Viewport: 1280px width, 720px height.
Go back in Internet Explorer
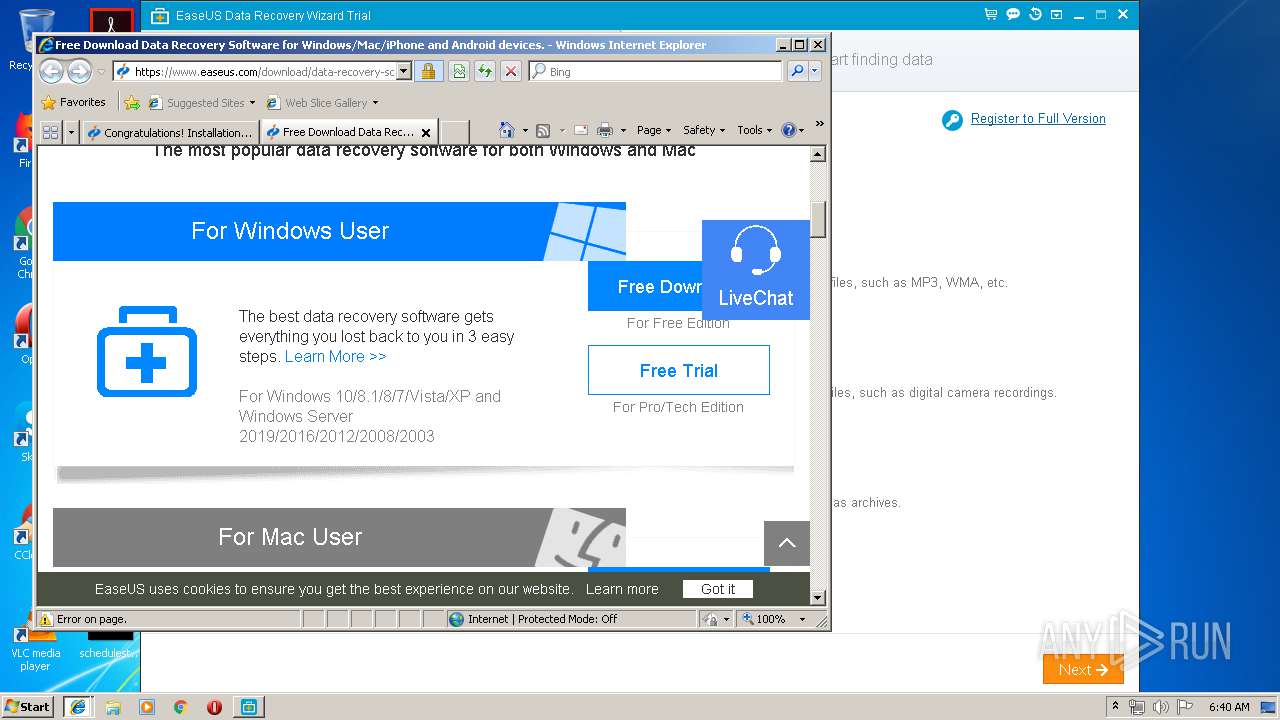tap(51, 71)
